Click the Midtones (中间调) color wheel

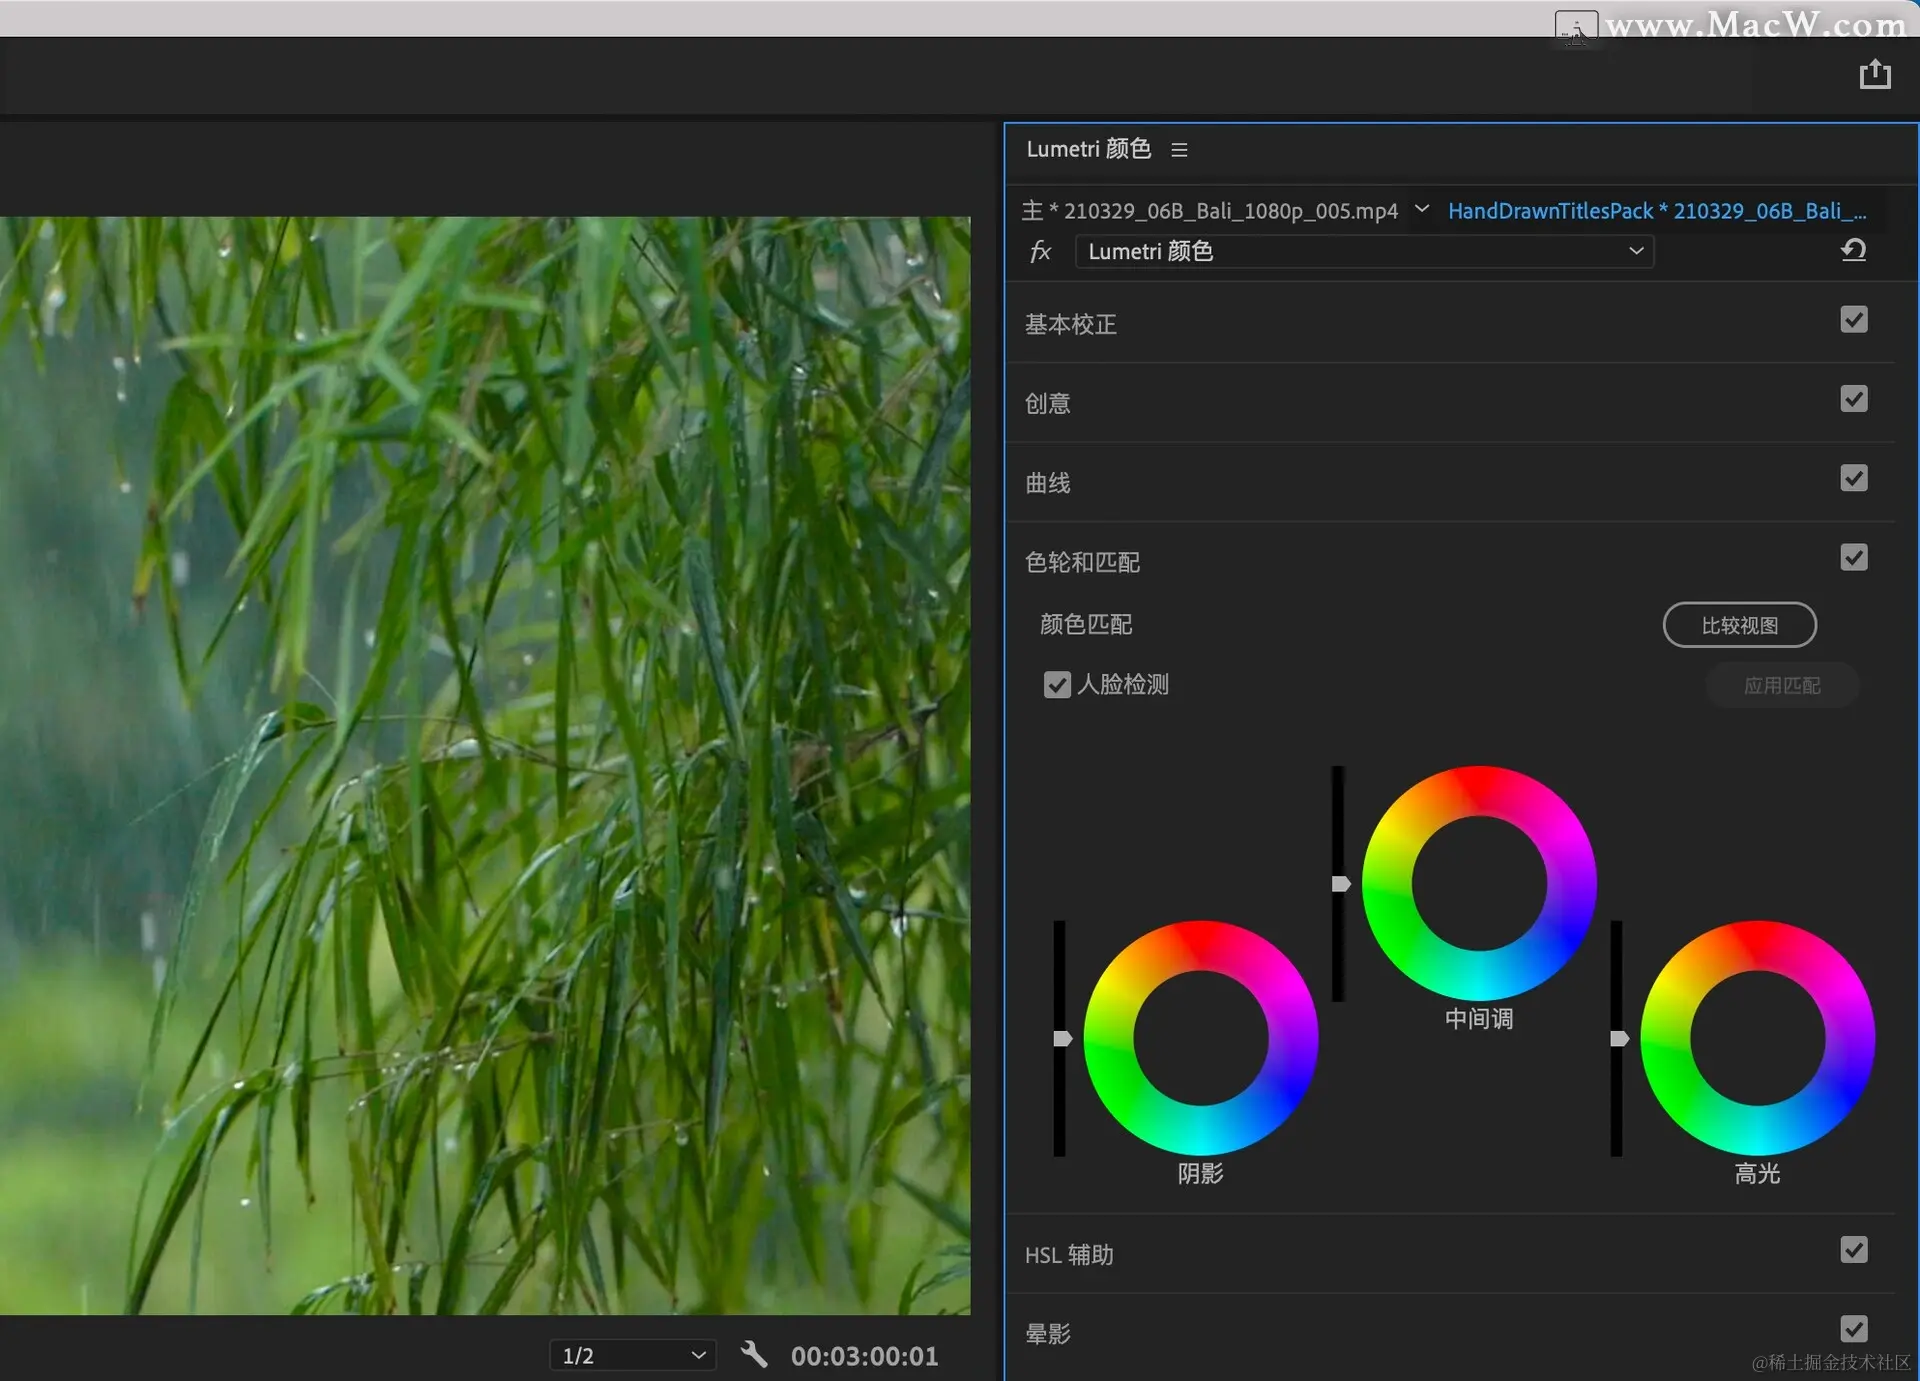1478,883
